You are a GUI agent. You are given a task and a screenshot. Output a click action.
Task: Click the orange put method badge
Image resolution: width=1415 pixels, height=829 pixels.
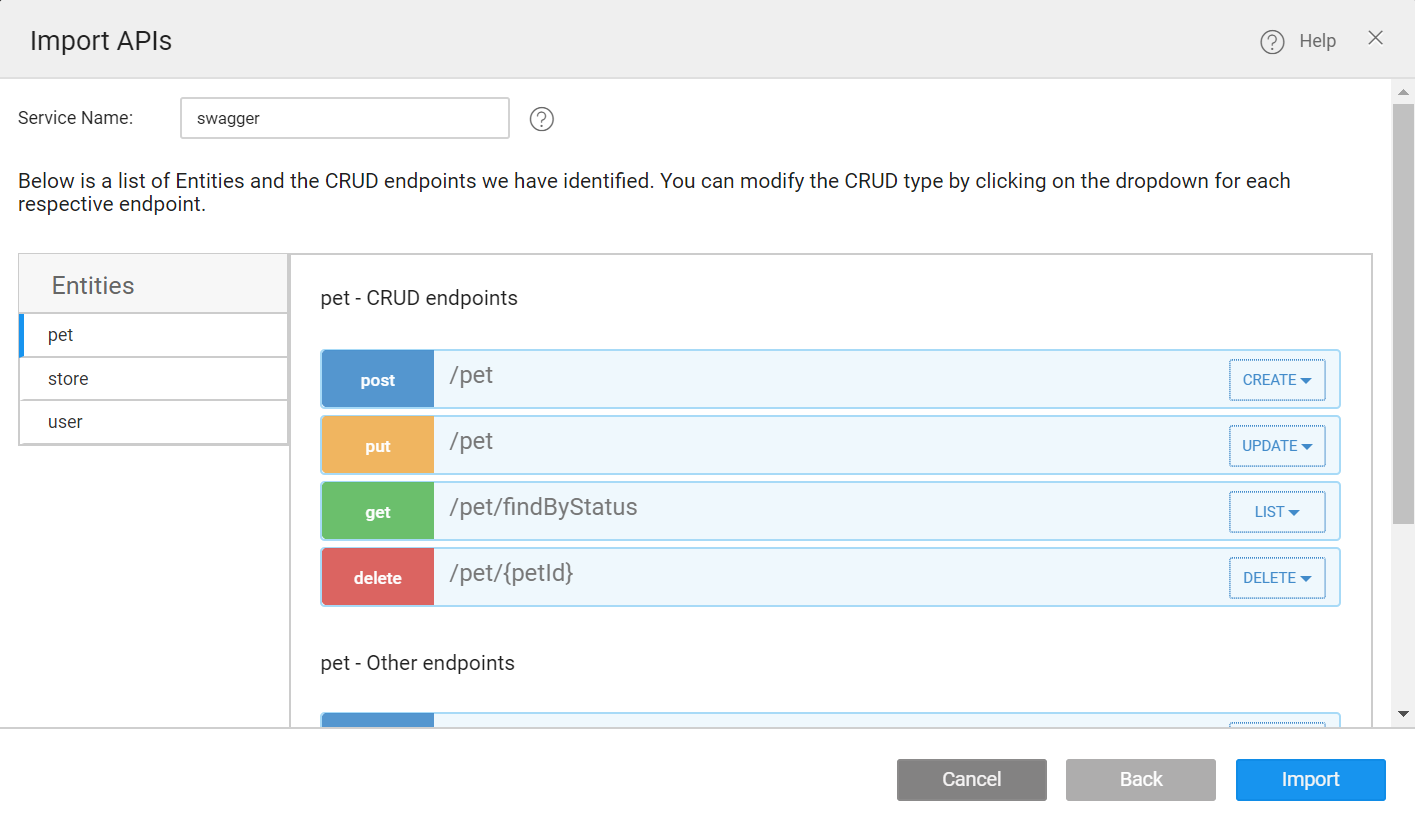[x=378, y=446]
